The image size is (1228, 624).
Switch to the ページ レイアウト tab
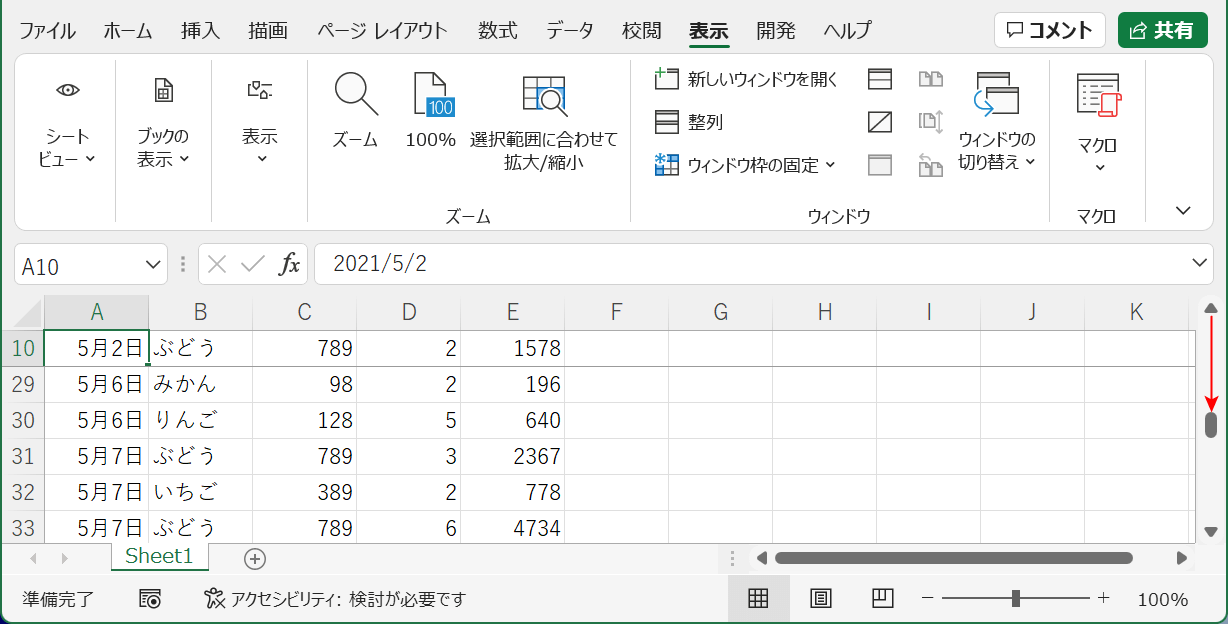click(382, 30)
